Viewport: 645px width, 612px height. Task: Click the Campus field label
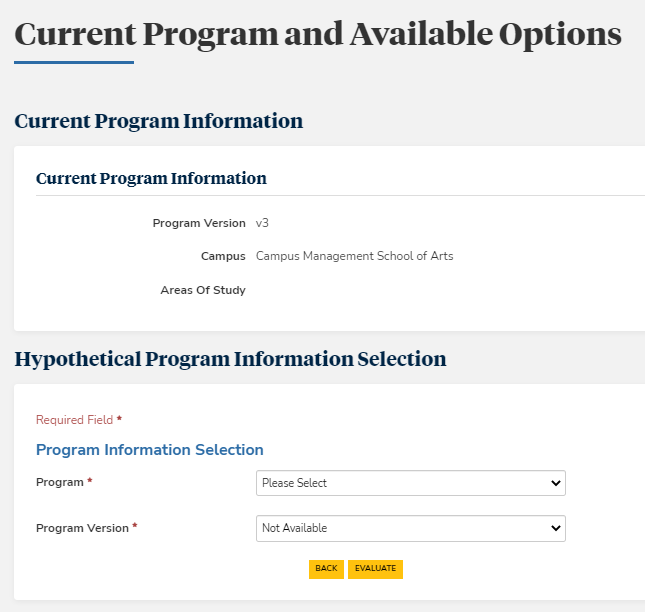[x=223, y=256]
